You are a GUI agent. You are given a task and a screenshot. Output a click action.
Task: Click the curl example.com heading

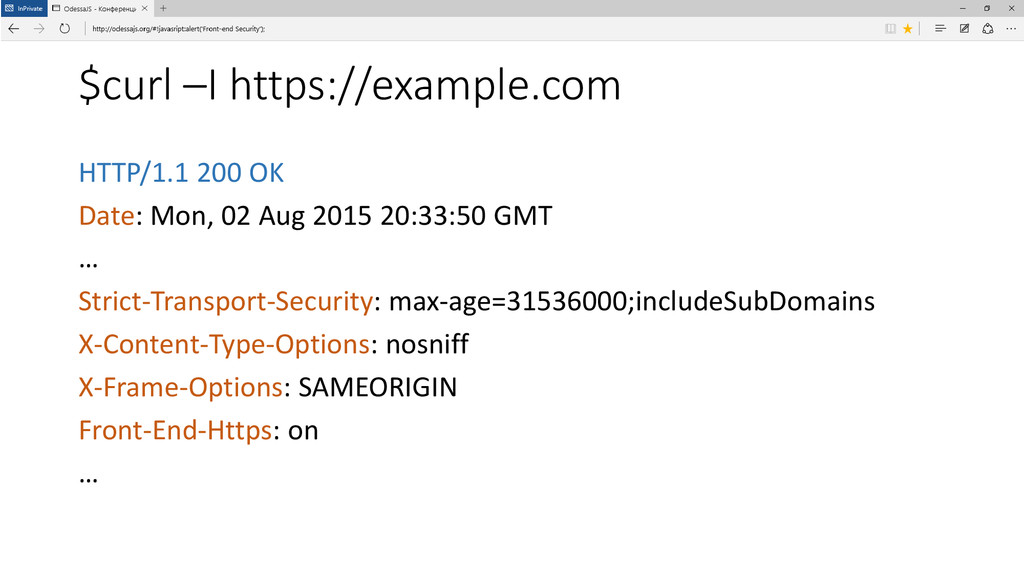tap(349, 85)
